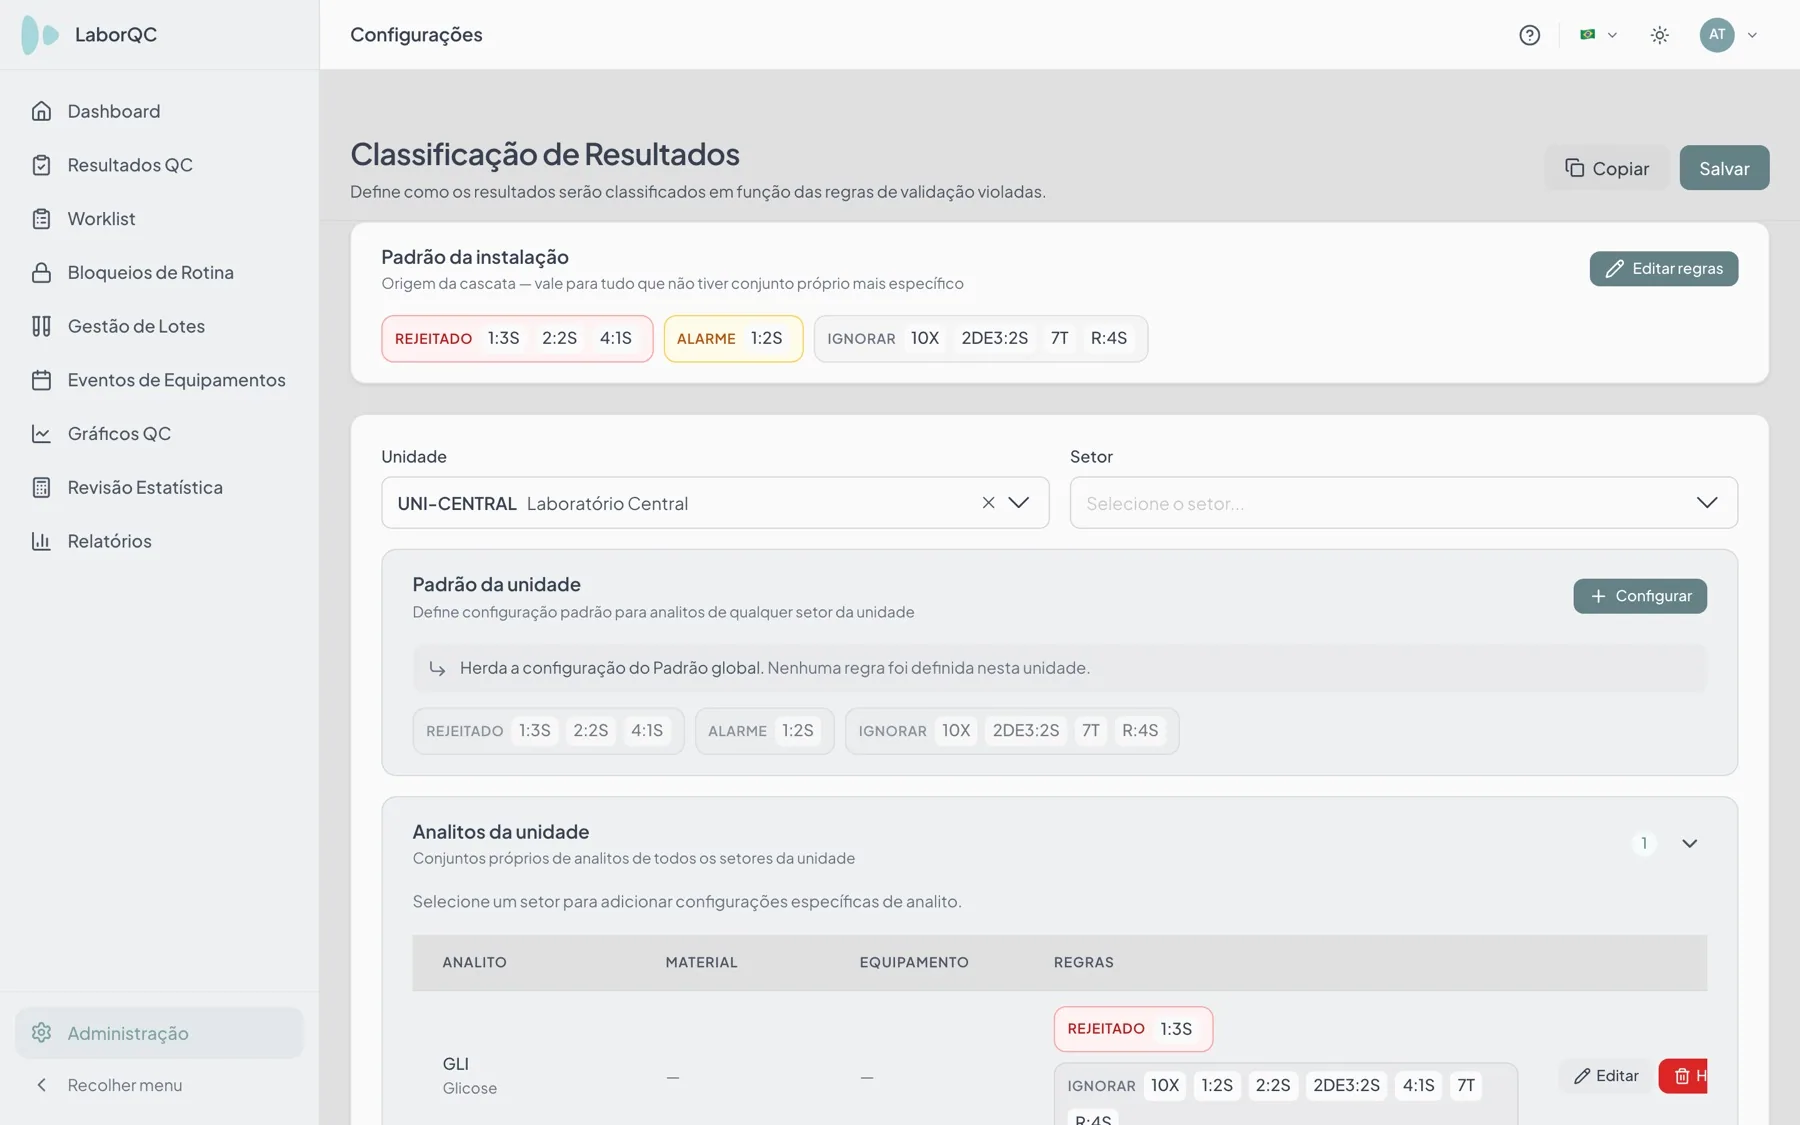Click the inherit arrow icon in unit message
Viewport: 1800px width, 1125px height.
pos(437,668)
